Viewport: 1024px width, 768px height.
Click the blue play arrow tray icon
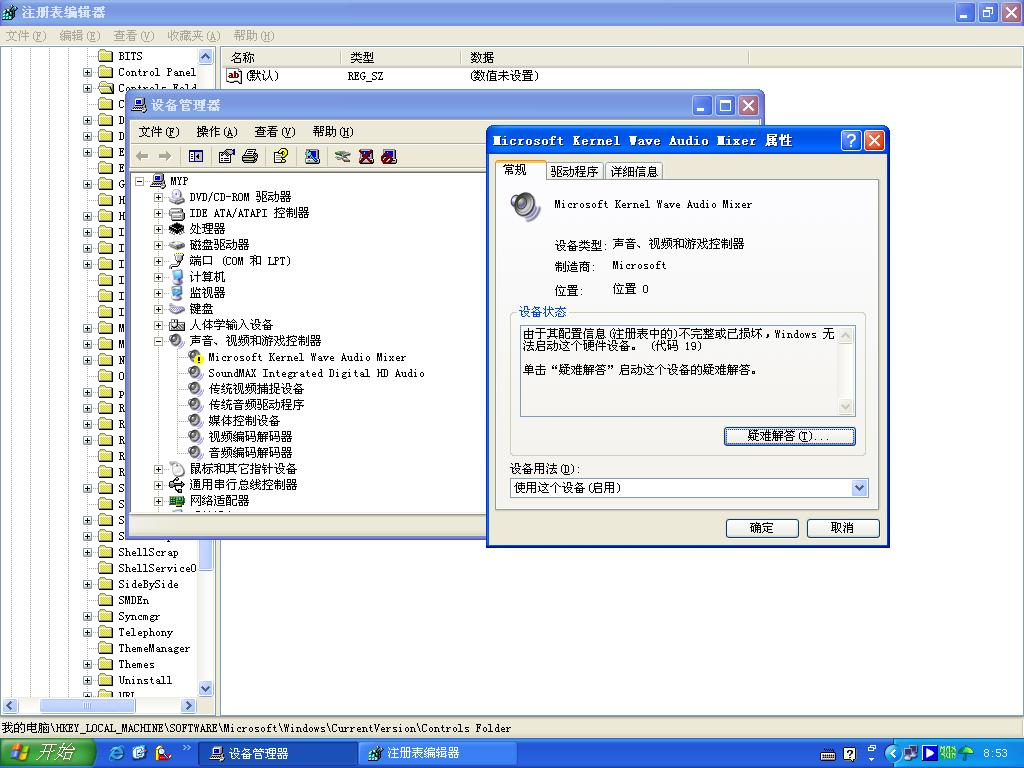click(929, 753)
